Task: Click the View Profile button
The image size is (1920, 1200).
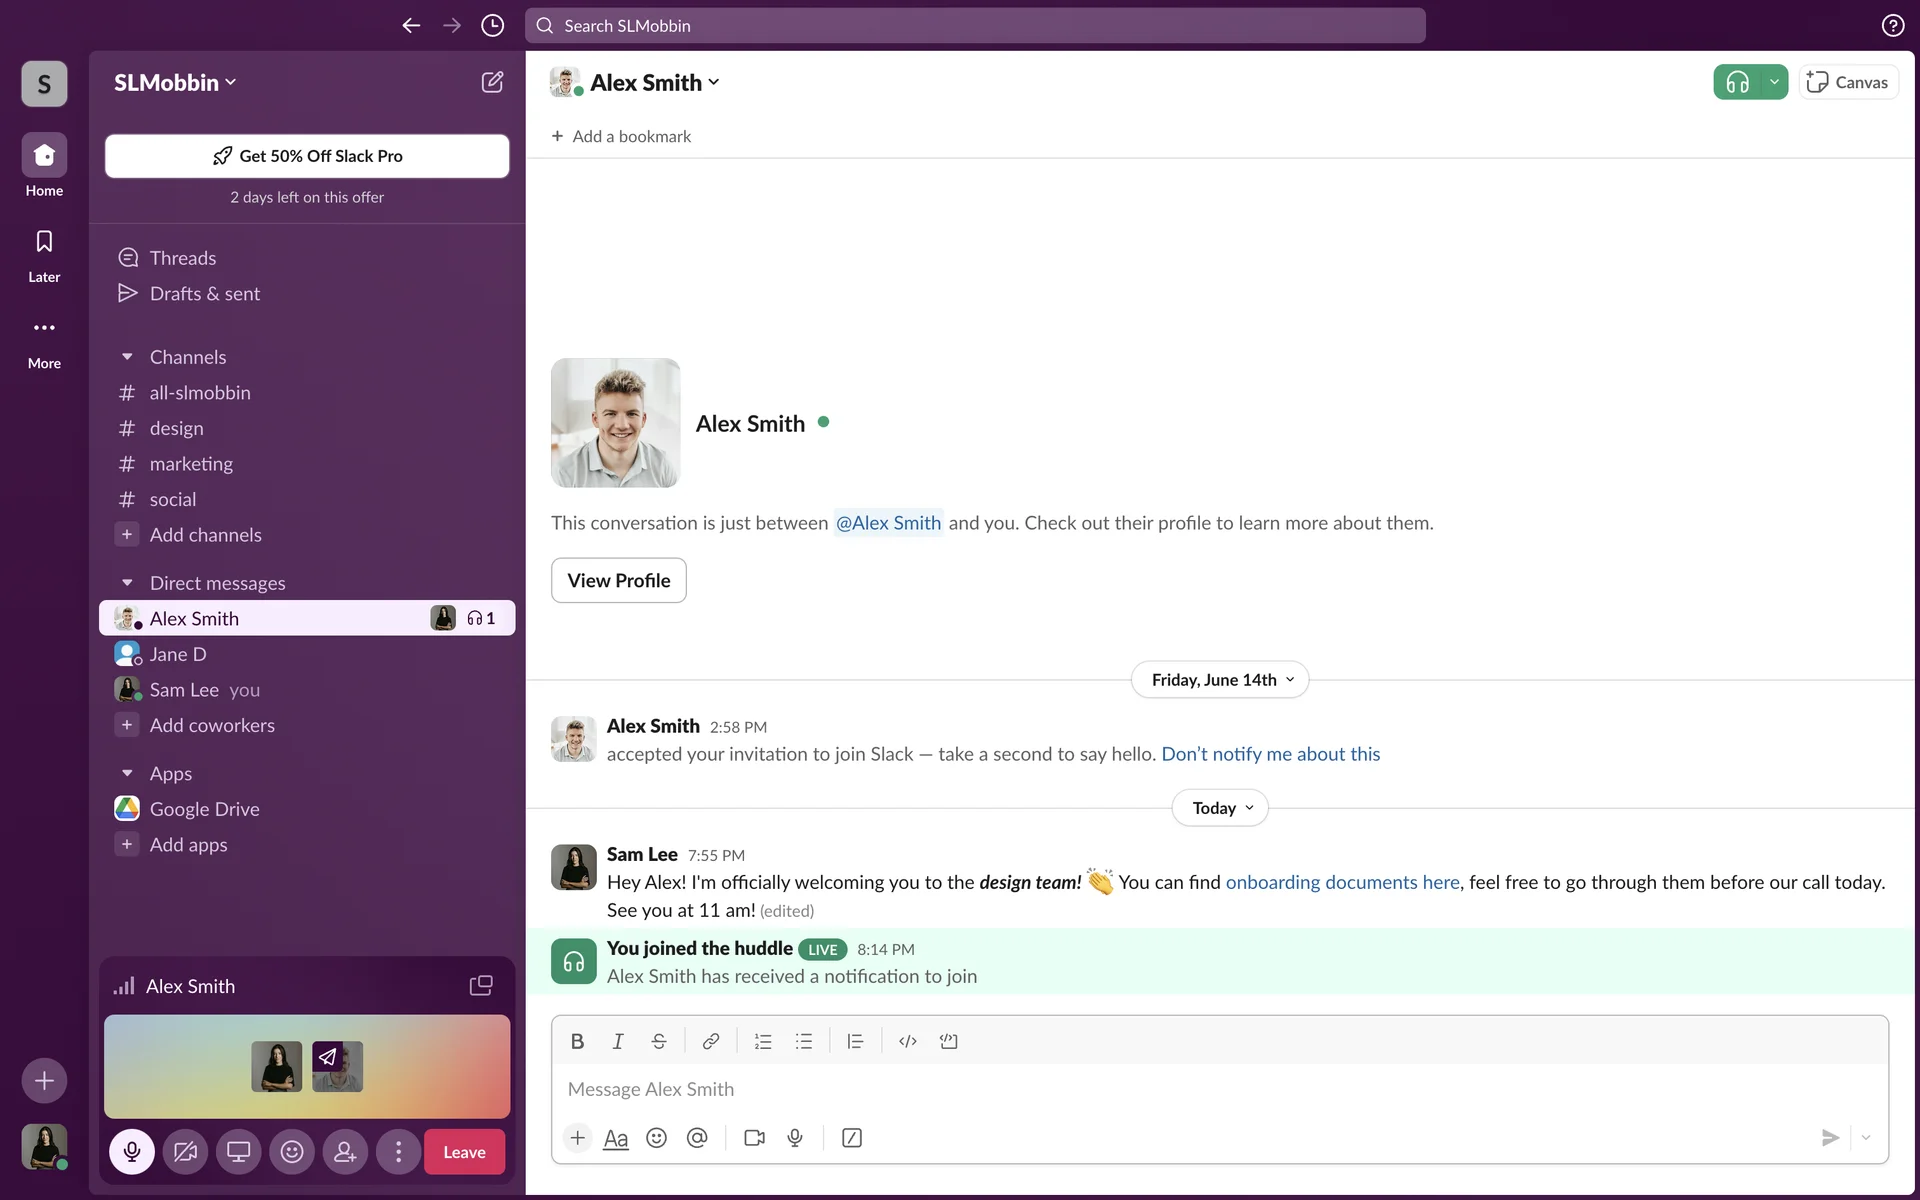Action: click(618, 580)
